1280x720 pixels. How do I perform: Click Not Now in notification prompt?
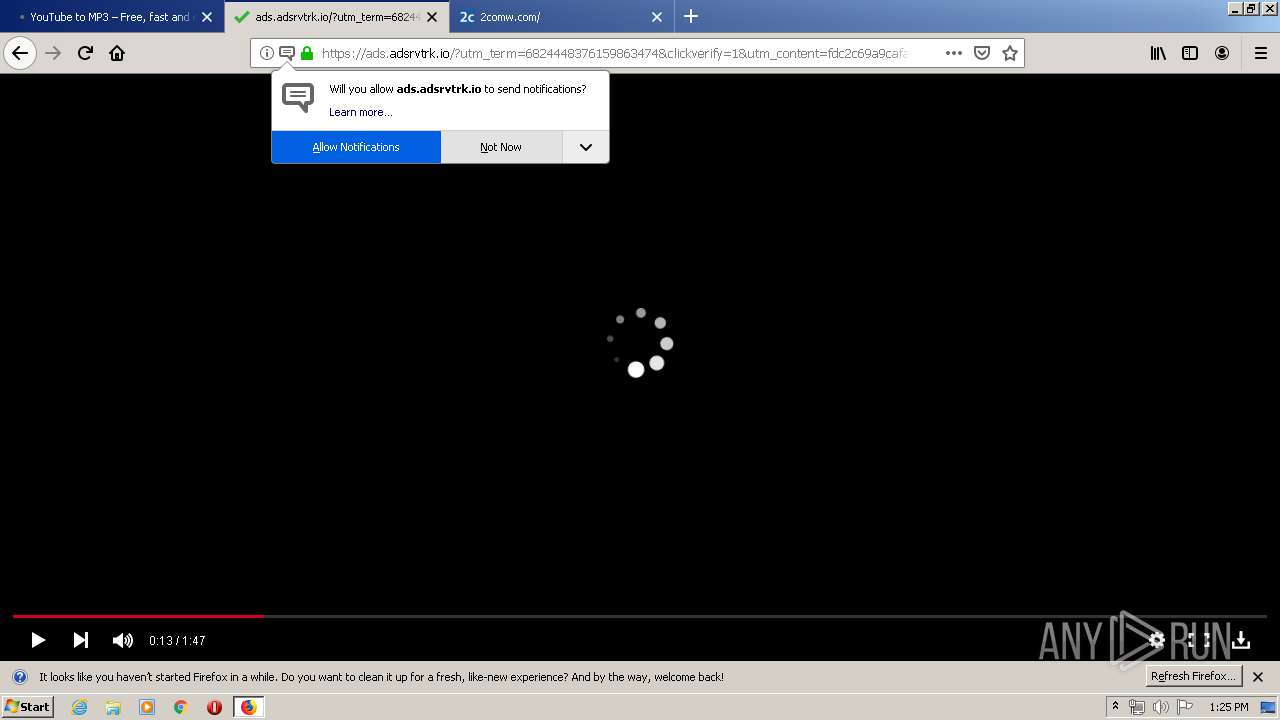tap(501, 147)
